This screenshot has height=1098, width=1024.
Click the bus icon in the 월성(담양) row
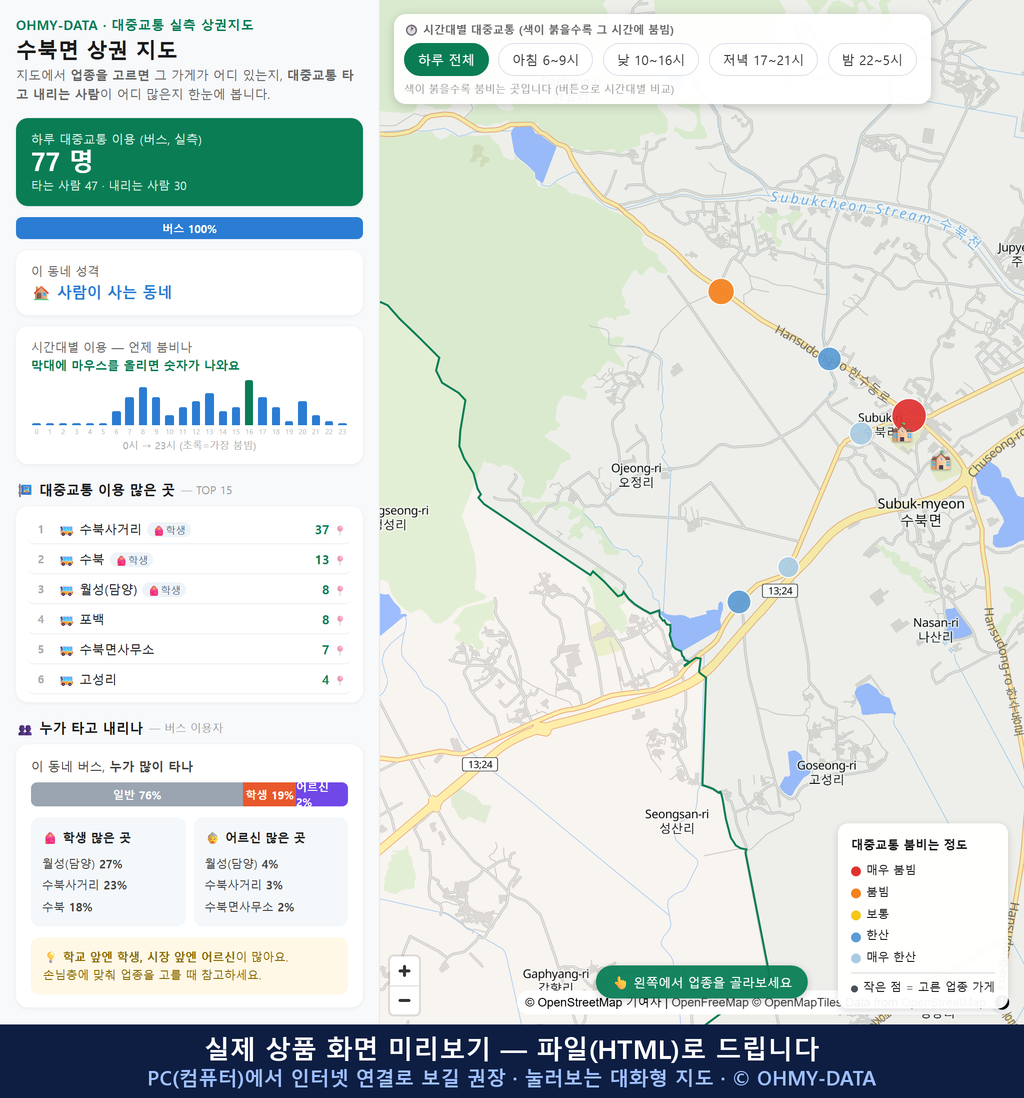[x=67, y=590]
